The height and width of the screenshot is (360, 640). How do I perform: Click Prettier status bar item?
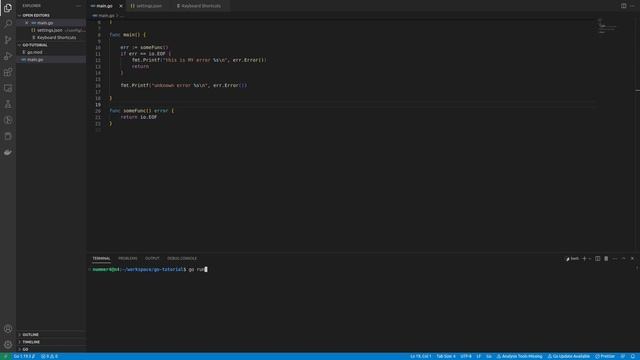(605, 356)
